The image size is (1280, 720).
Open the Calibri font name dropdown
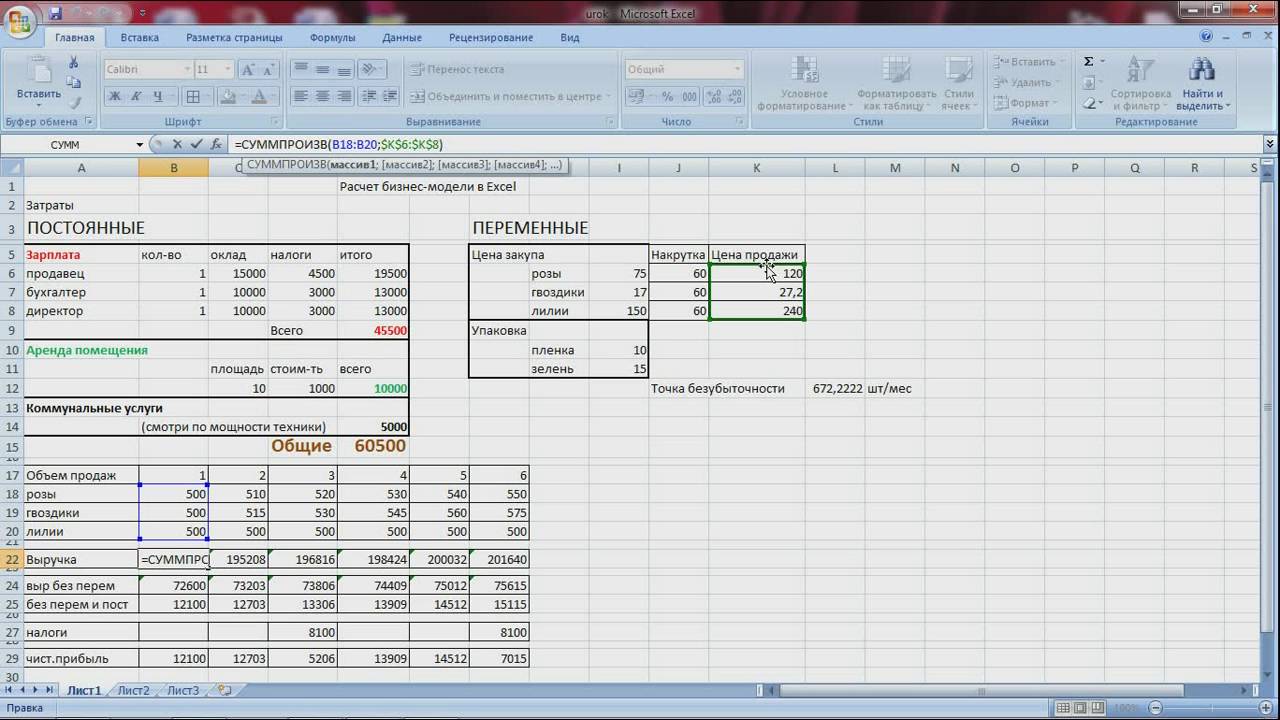187,70
